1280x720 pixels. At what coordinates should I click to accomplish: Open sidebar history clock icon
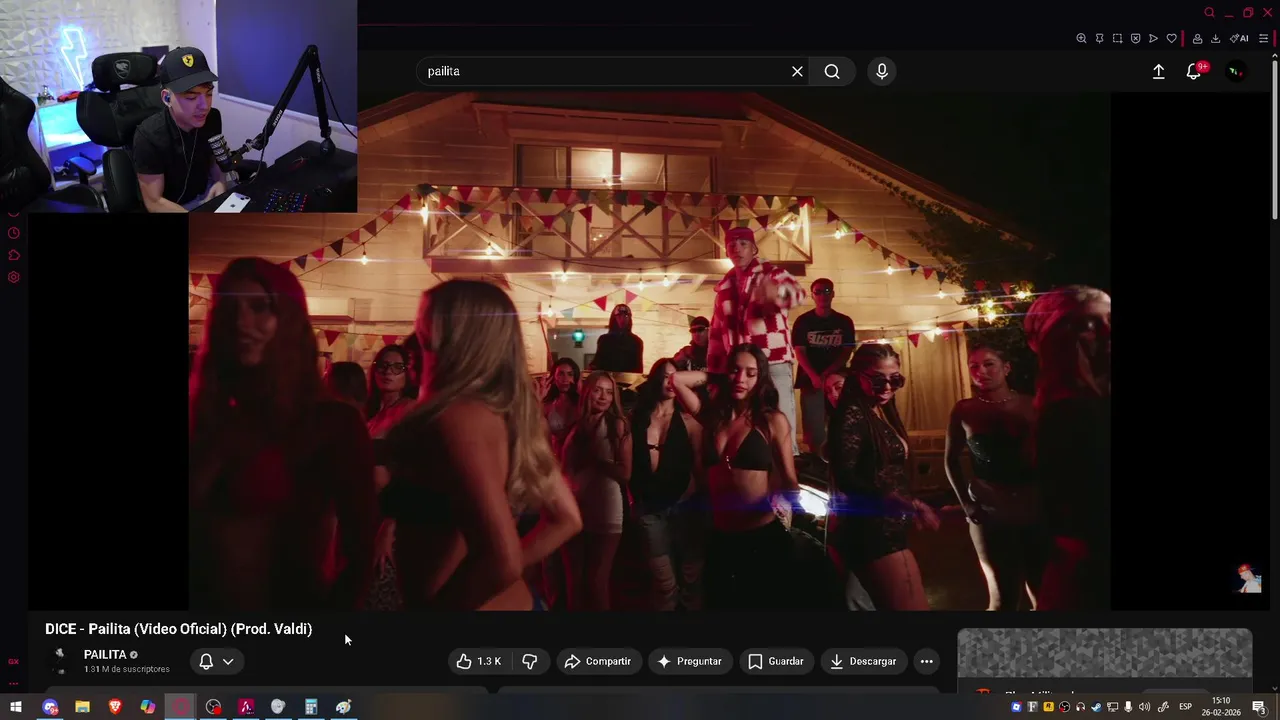(14, 233)
